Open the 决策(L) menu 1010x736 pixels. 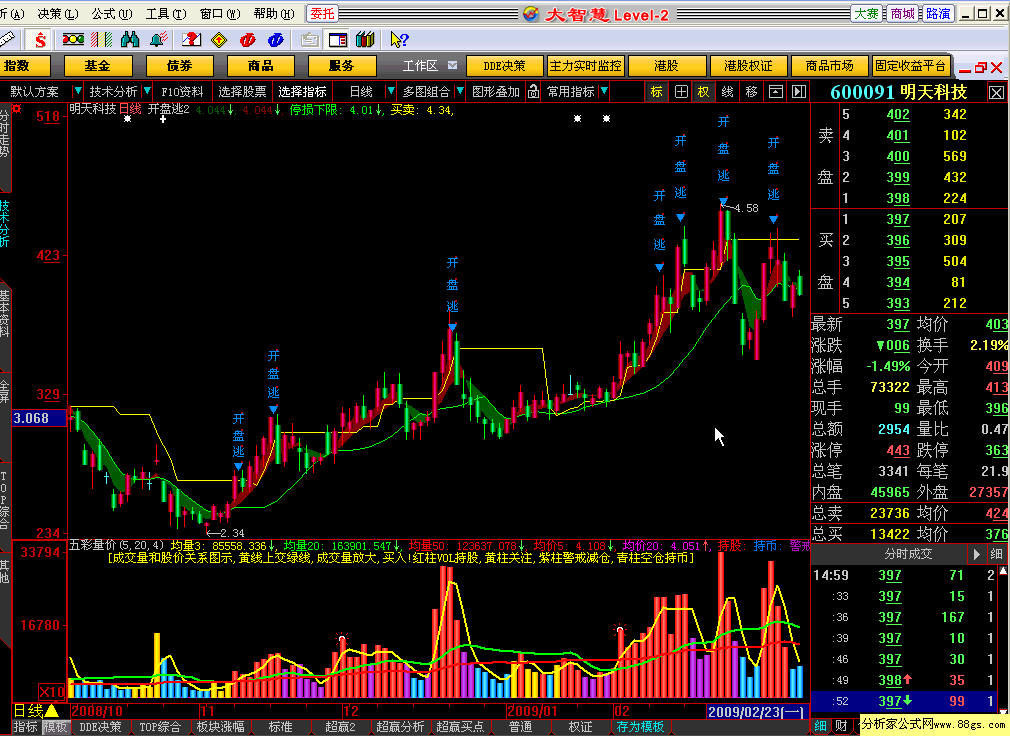57,14
